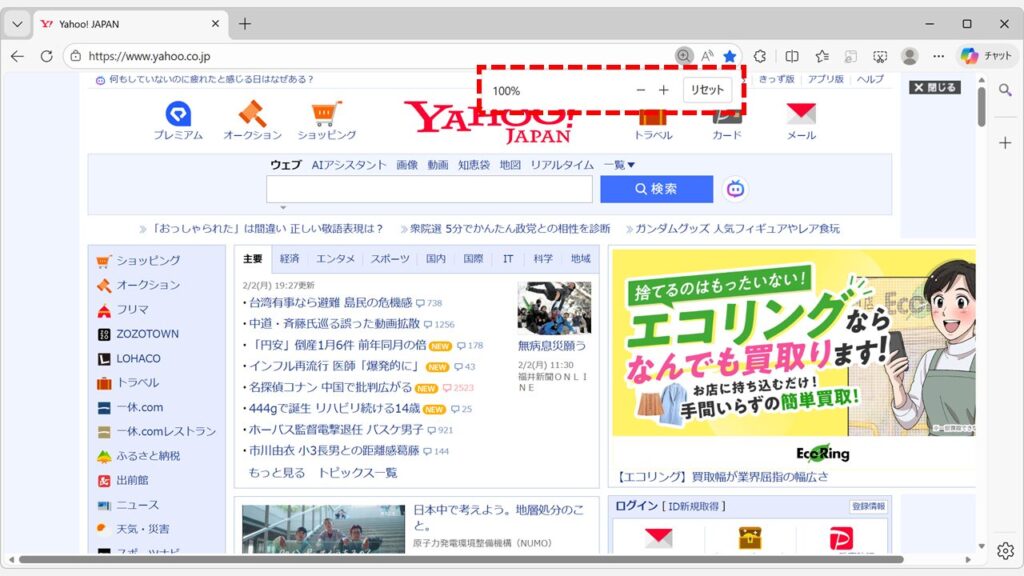This screenshot has width=1024, height=576.
Task: Switch to the スポーツ news tab
Action: coord(388,257)
